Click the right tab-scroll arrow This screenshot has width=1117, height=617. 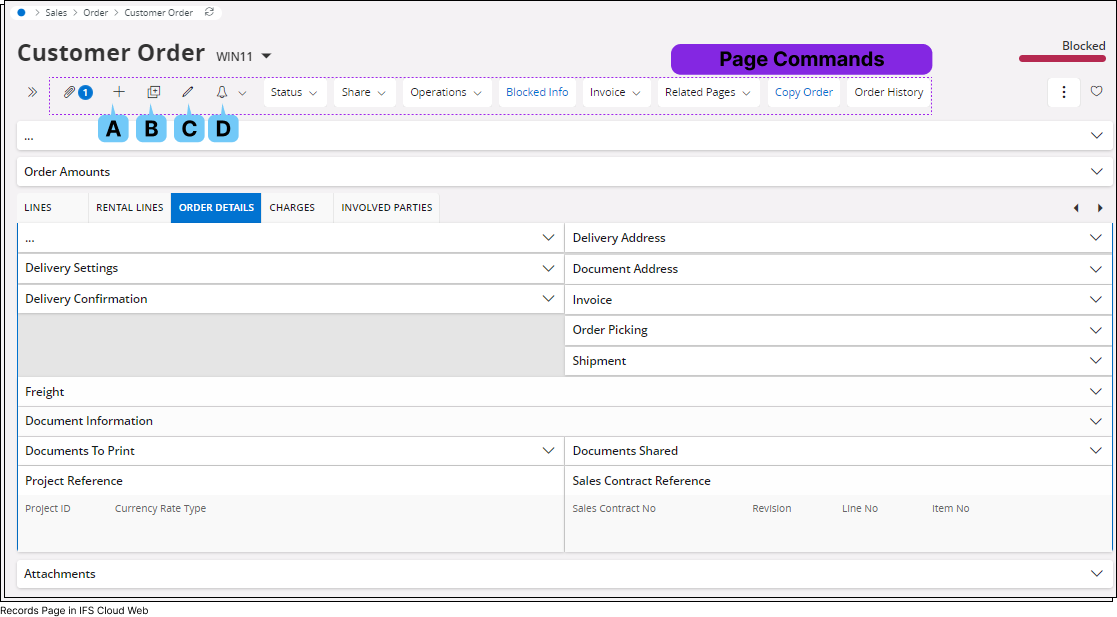pos(1099,207)
